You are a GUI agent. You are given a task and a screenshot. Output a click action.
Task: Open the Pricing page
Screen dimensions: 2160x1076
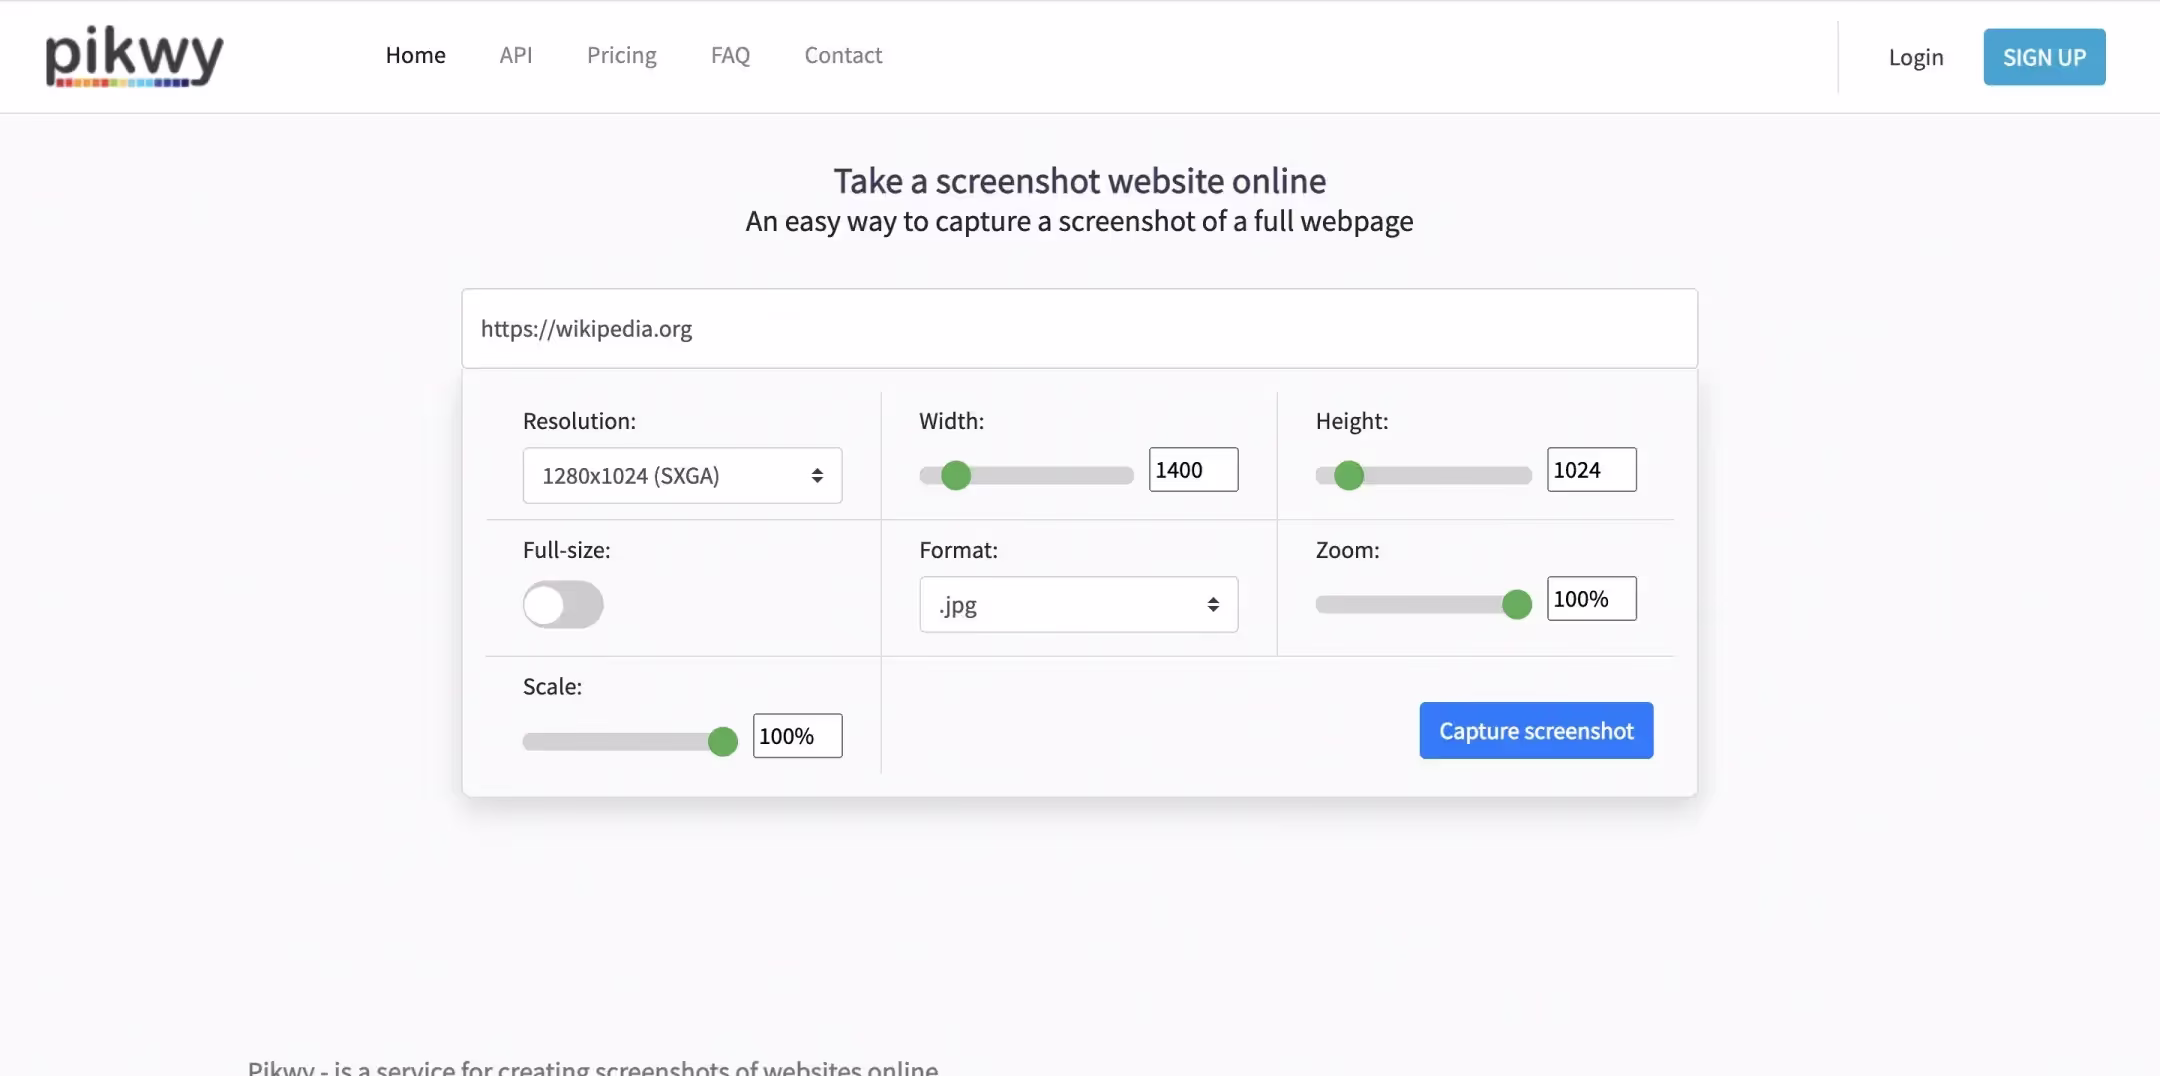[621, 55]
